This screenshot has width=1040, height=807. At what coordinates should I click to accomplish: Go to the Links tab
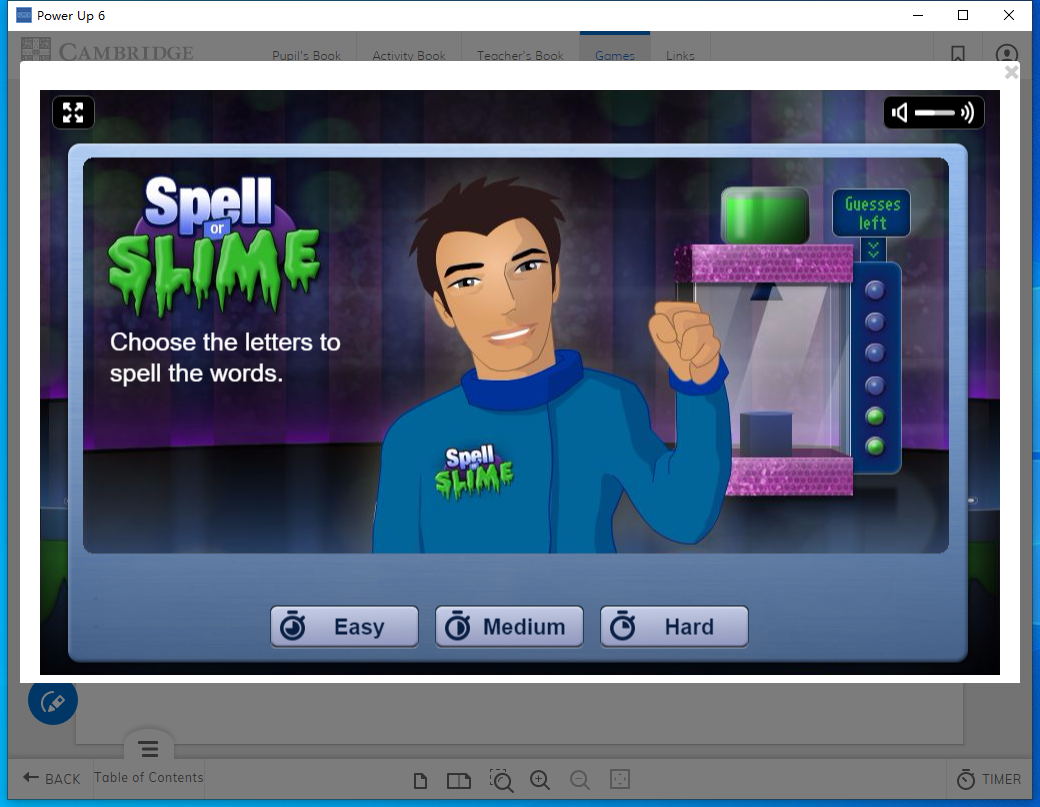point(680,56)
